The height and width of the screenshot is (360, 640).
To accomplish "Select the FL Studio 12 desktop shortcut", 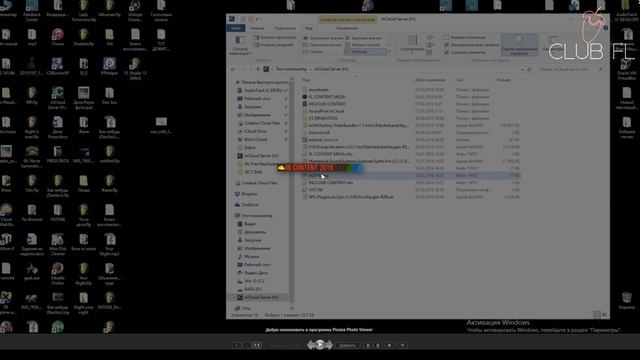I will (x=135, y=68).
